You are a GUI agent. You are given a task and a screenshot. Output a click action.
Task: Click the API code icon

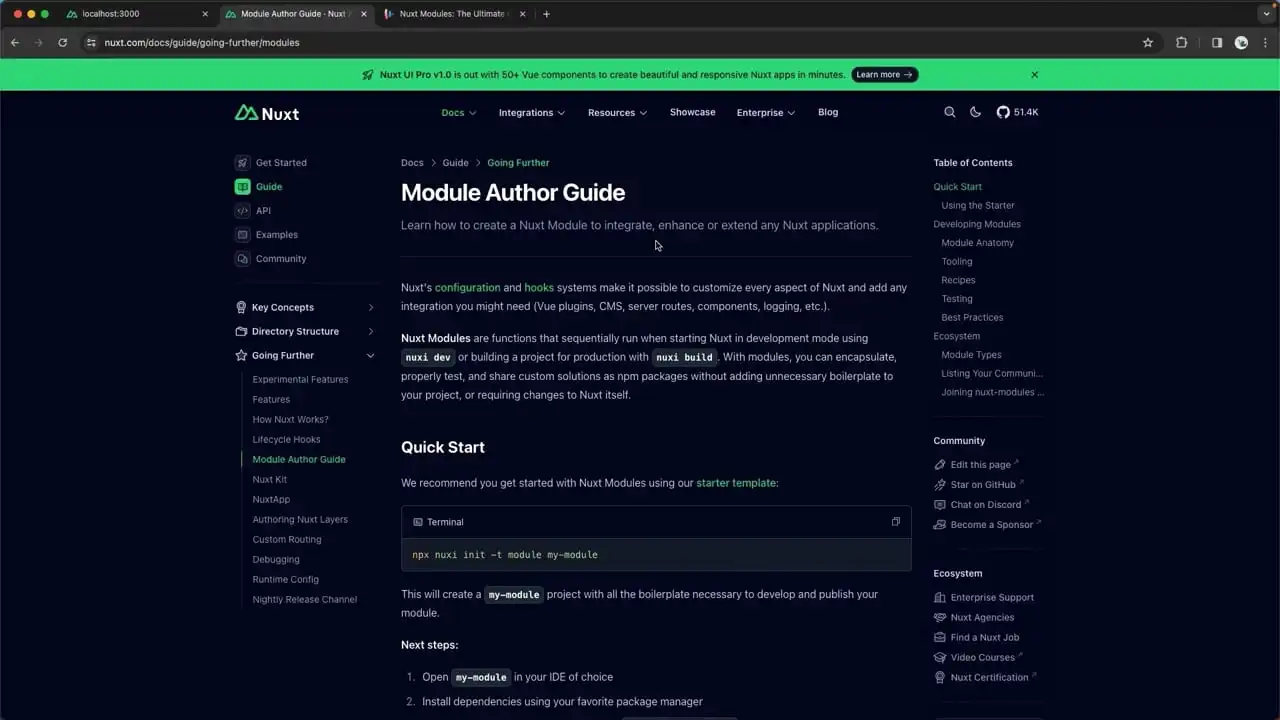[x=242, y=211]
